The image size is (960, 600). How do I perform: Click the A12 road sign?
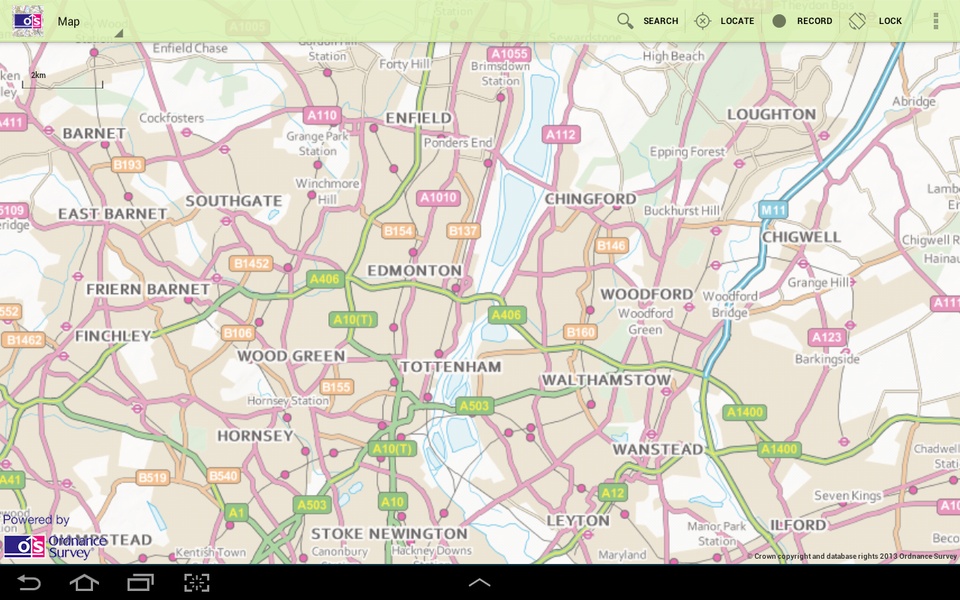click(612, 493)
